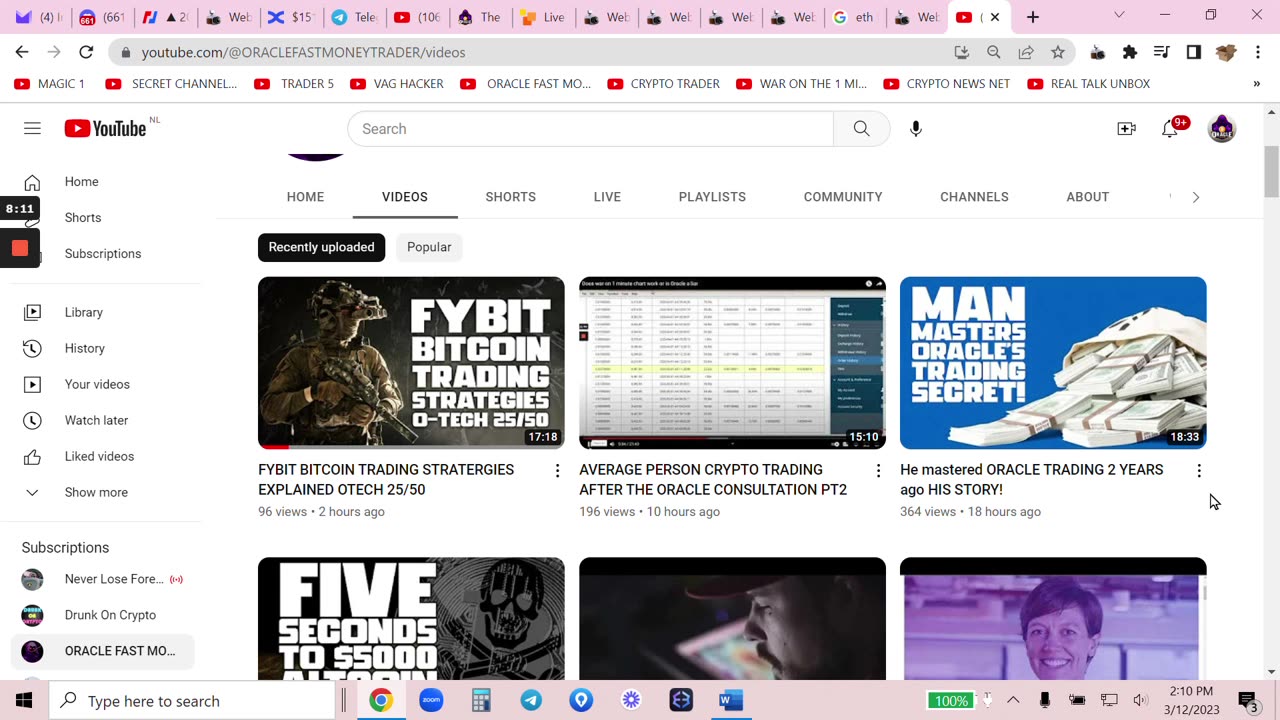
Task: Open options for FYBIT BITCOIN video
Action: pos(557,470)
